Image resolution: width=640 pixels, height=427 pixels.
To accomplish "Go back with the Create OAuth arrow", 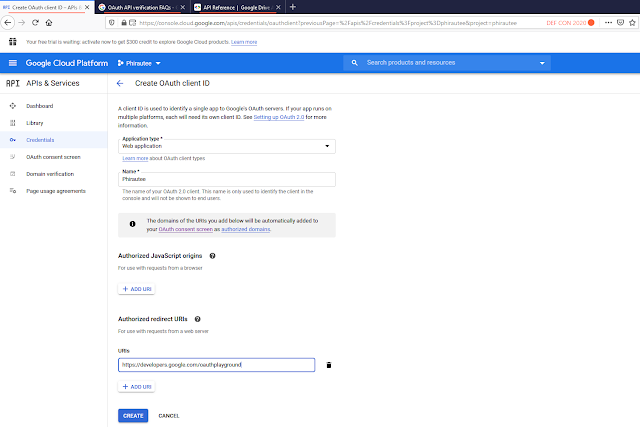I will click(120, 83).
